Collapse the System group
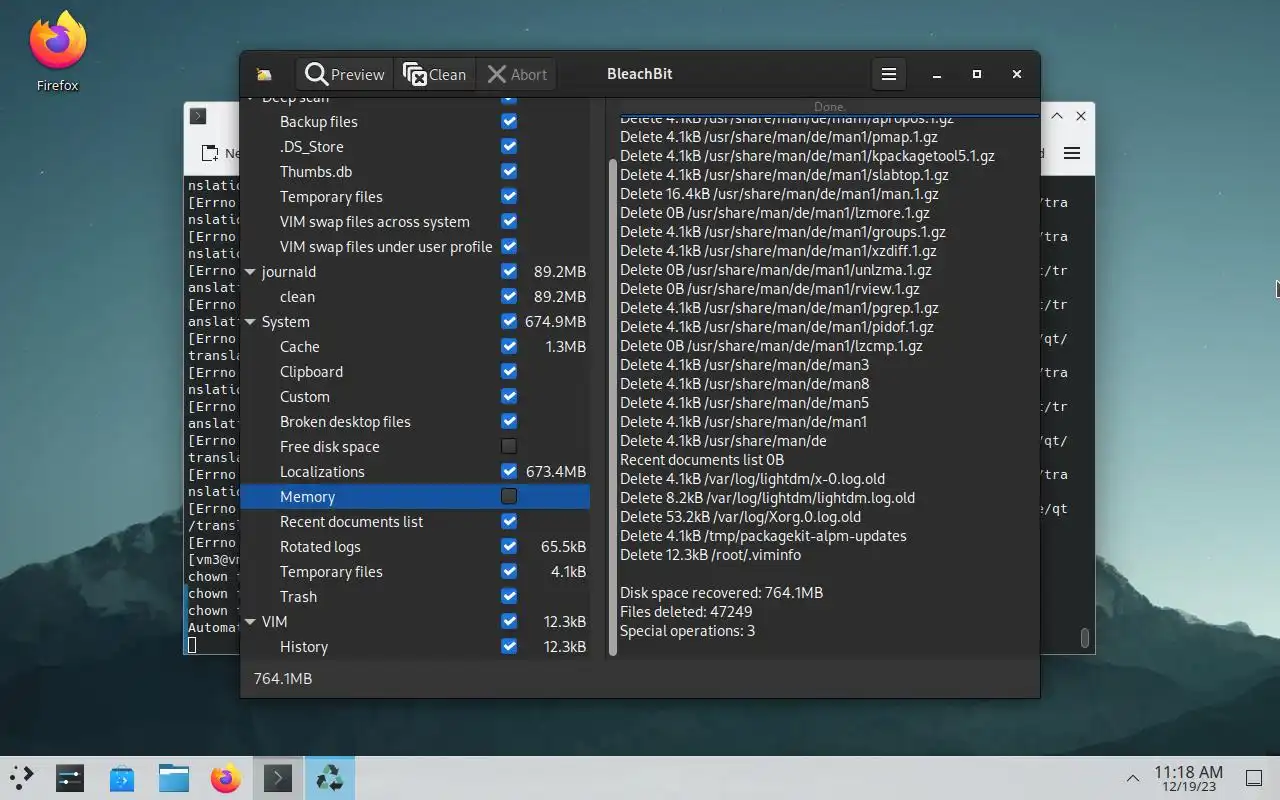 click(x=251, y=321)
